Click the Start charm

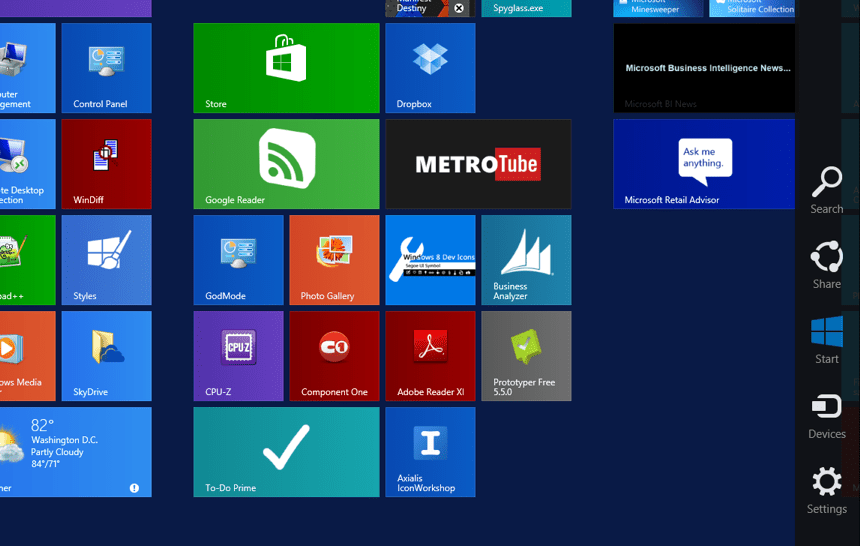pyautogui.click(x=827, y=340)
